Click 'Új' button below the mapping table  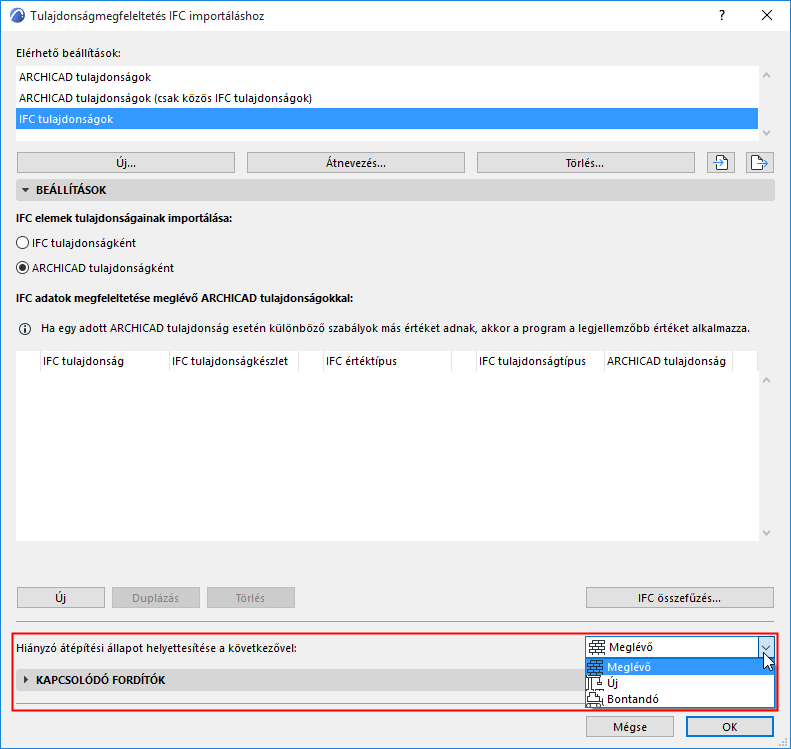pos(61,598)
